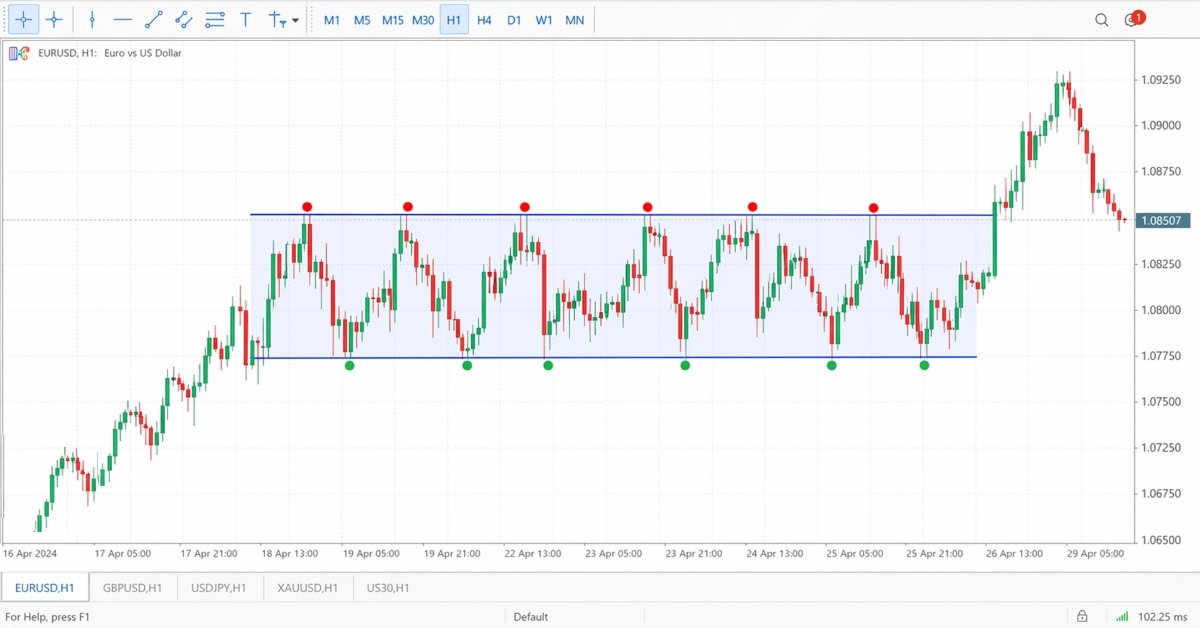Choose the trendline drawing tool
Viewport: 1200px width, 628px height.
[x=153, y=19]
